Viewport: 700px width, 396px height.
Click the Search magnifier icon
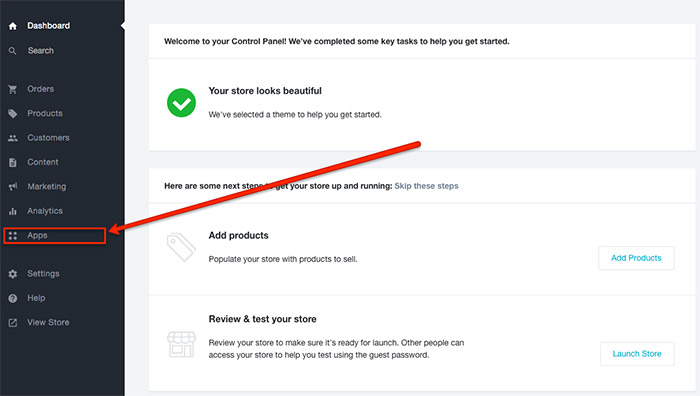tap(12, 51)
